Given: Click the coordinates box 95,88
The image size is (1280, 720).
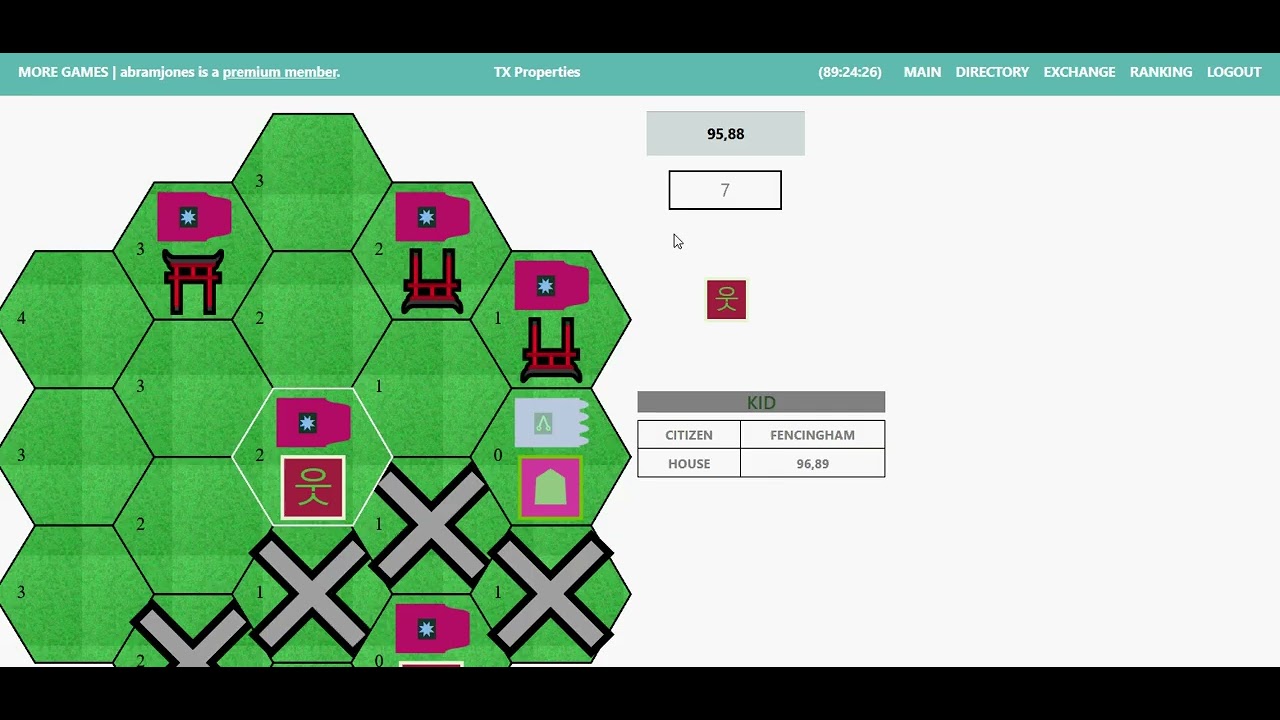Looking at the screenshot, I should pos(725,134).
